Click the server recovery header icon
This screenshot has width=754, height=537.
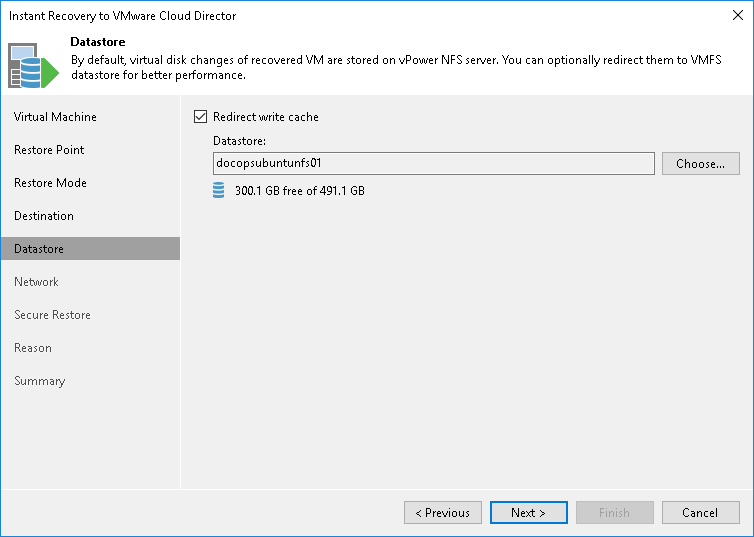[x=33, y=66]
